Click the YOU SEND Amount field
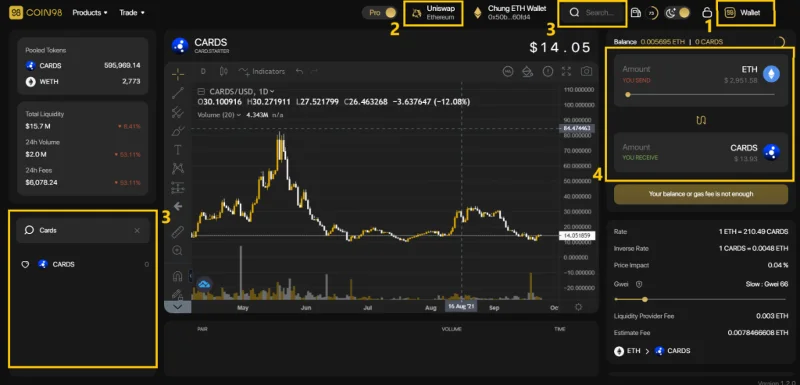This screenshot has height=385, width=800. pyautogui.click(x=636, y=69)
